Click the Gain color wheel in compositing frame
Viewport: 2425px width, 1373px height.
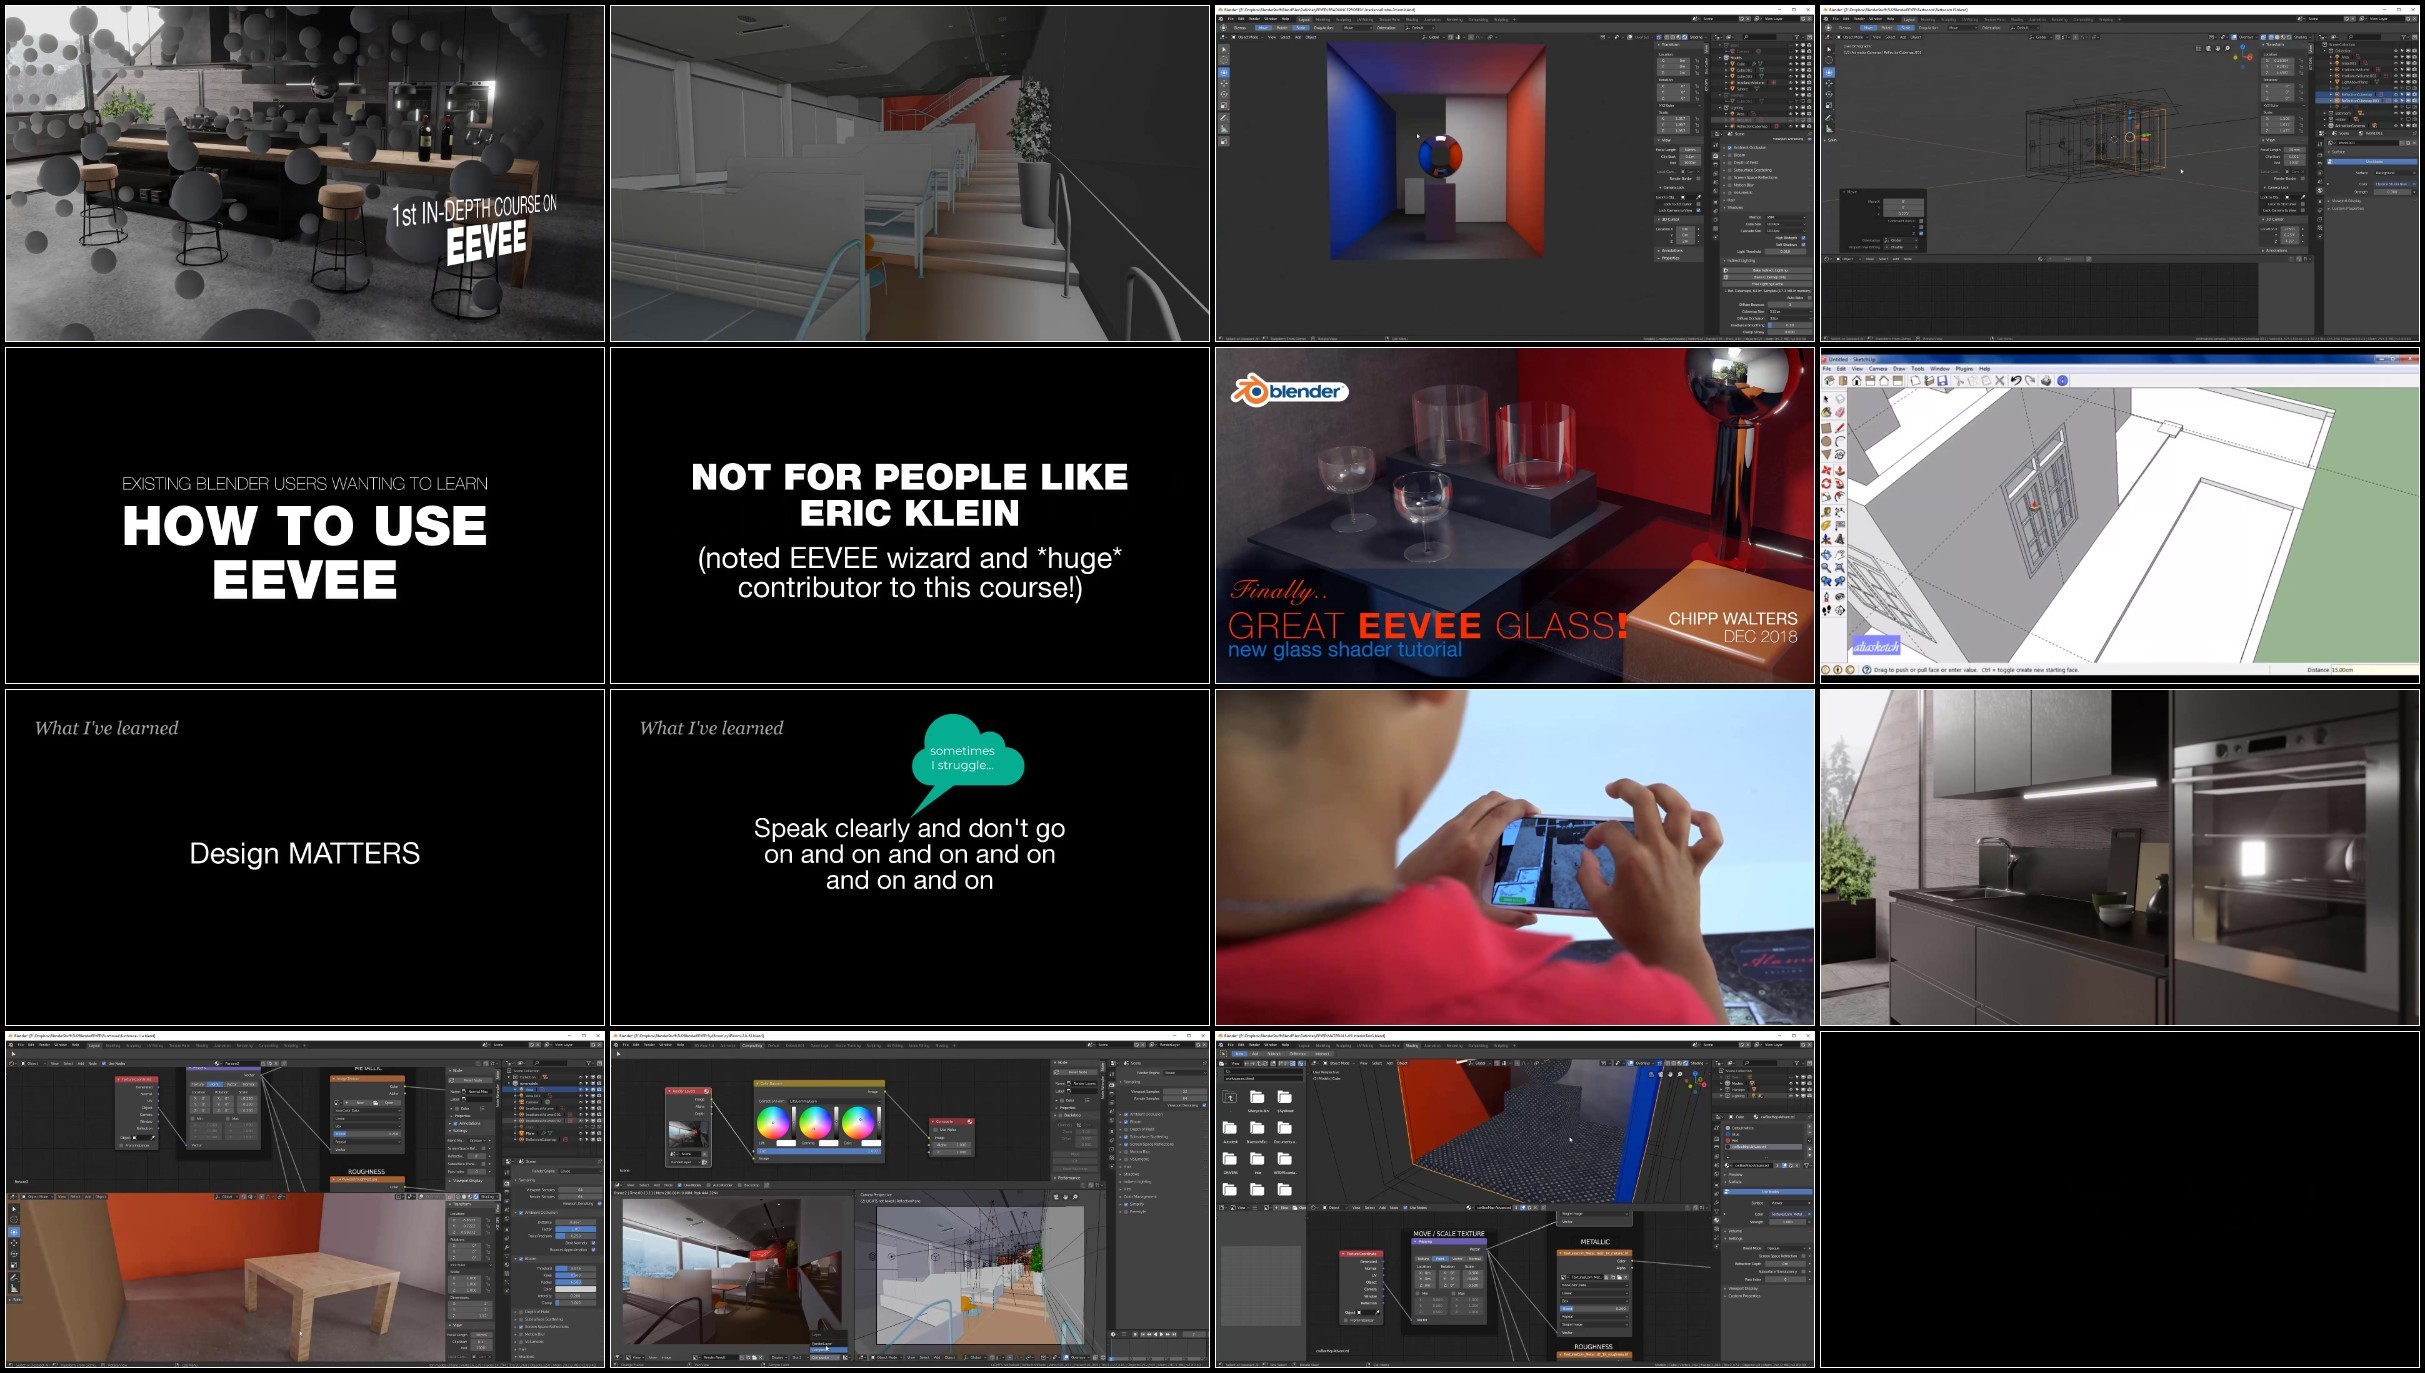(858, 1123)
